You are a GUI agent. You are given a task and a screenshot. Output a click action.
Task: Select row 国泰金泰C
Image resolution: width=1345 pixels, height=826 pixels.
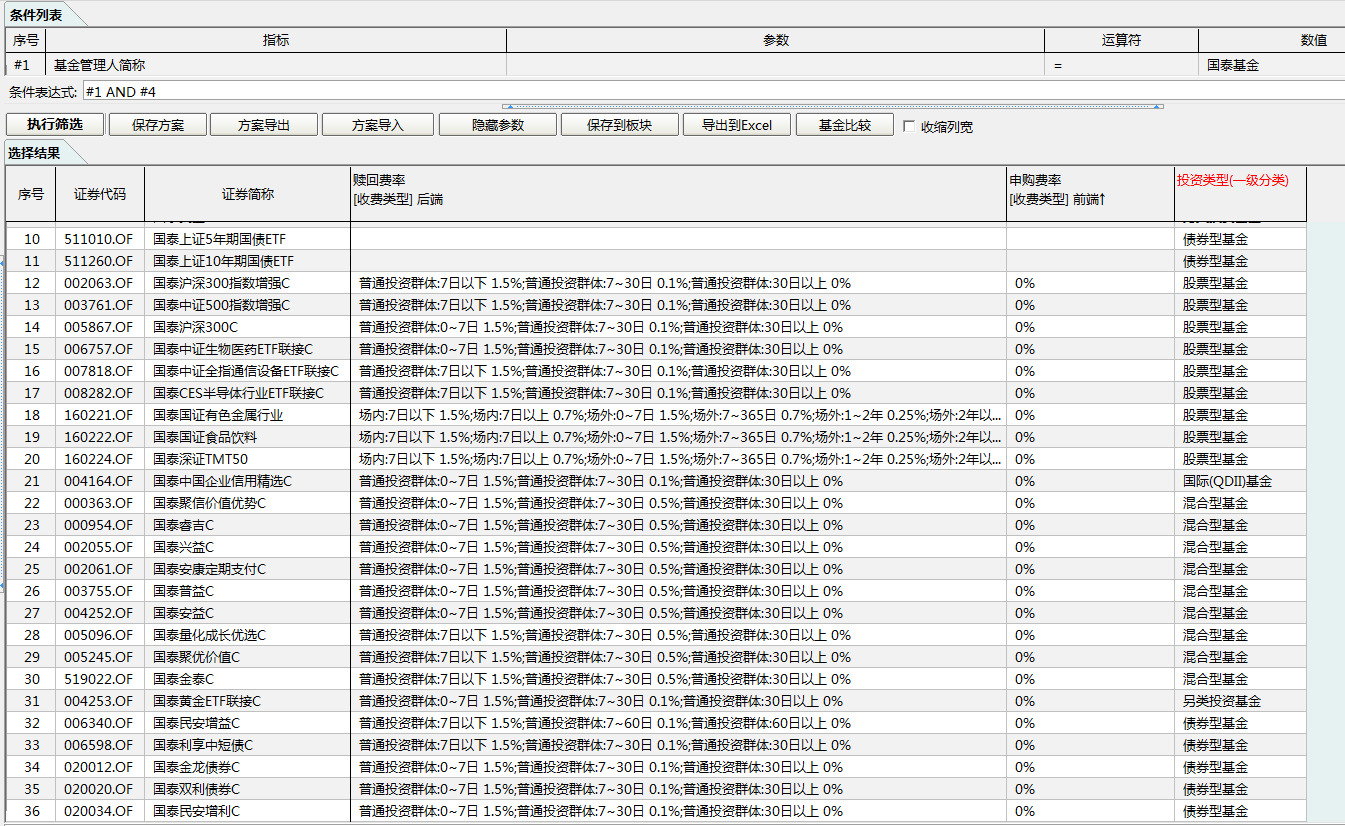pyautogui.click(x=656, y=679)
